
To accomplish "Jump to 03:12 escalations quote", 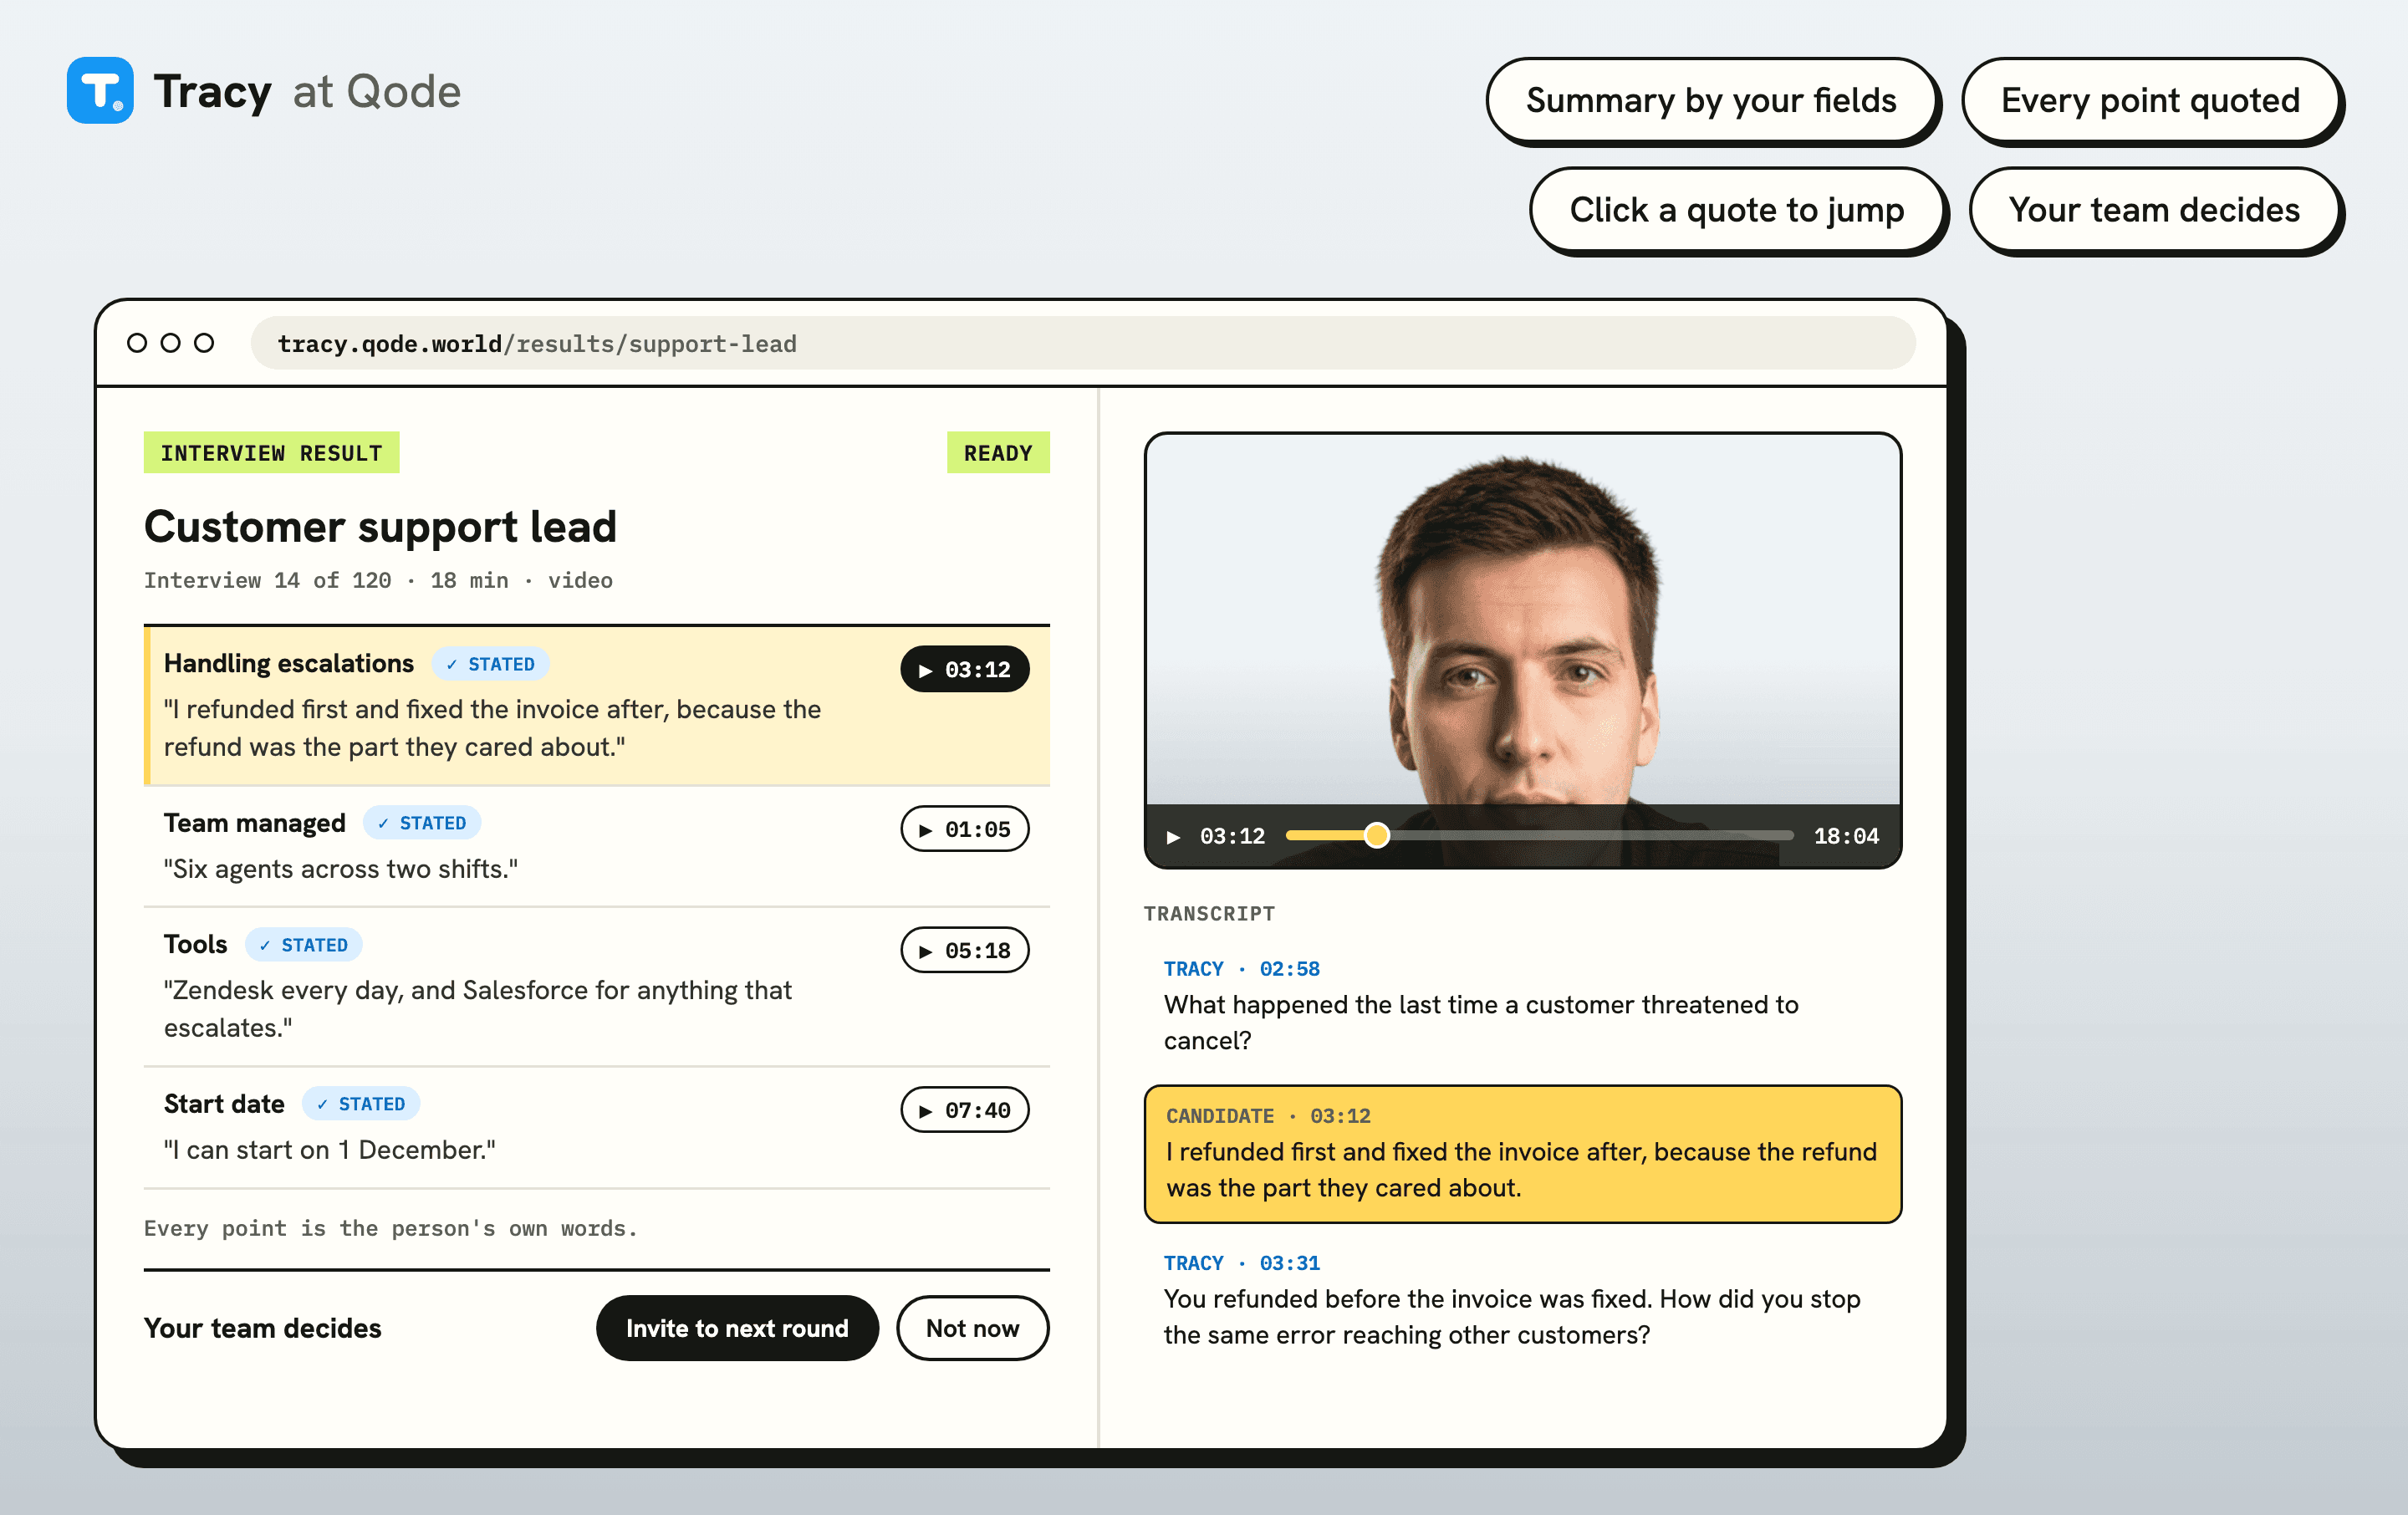I will 964,669.
